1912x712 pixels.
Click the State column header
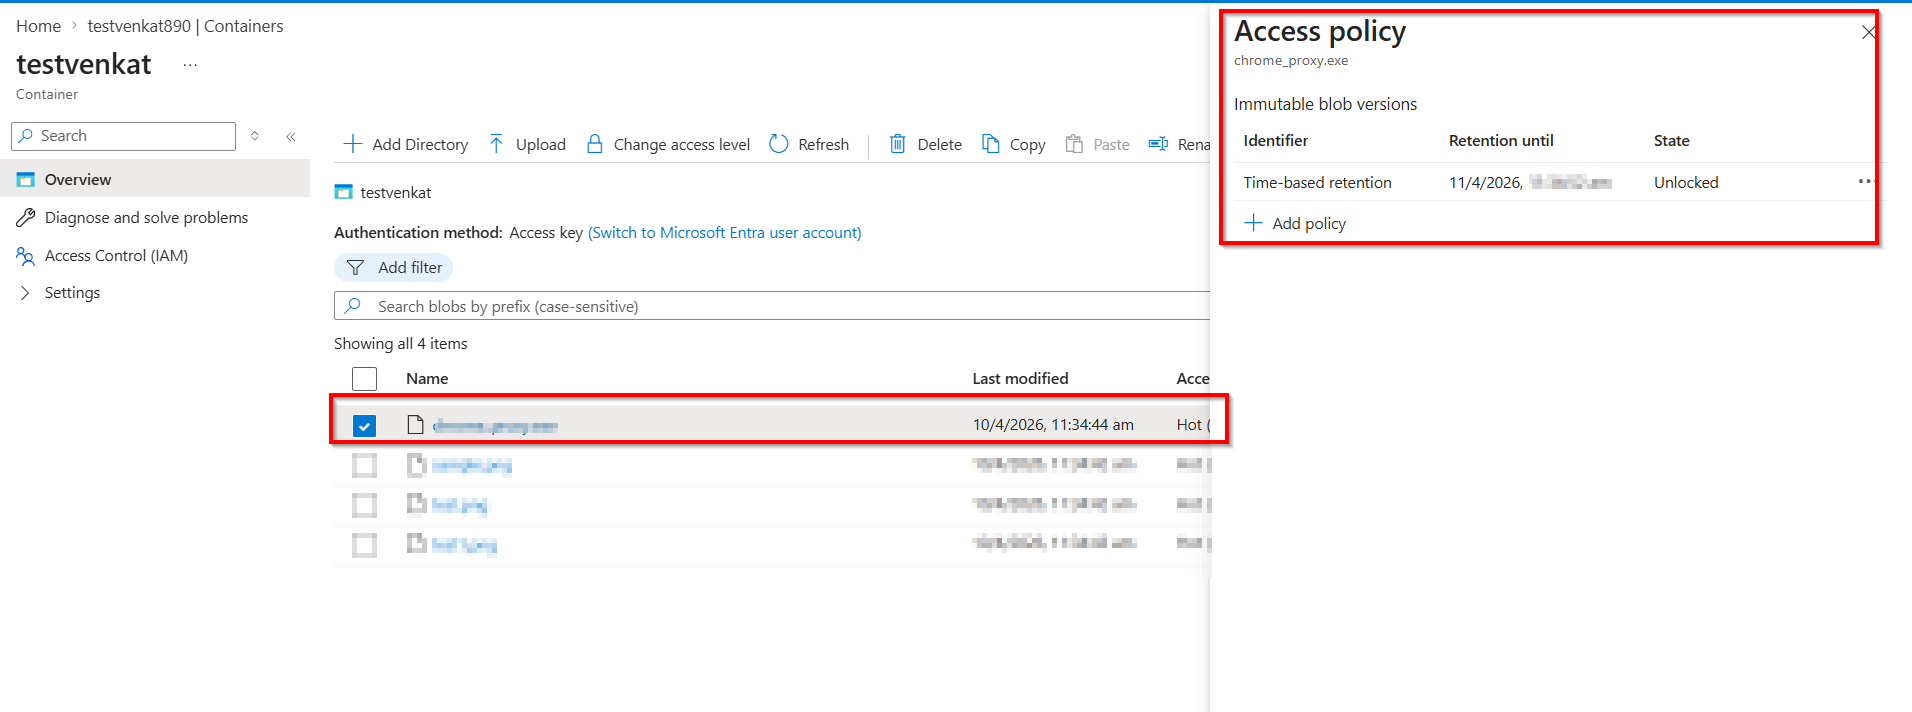[1671, 141]
